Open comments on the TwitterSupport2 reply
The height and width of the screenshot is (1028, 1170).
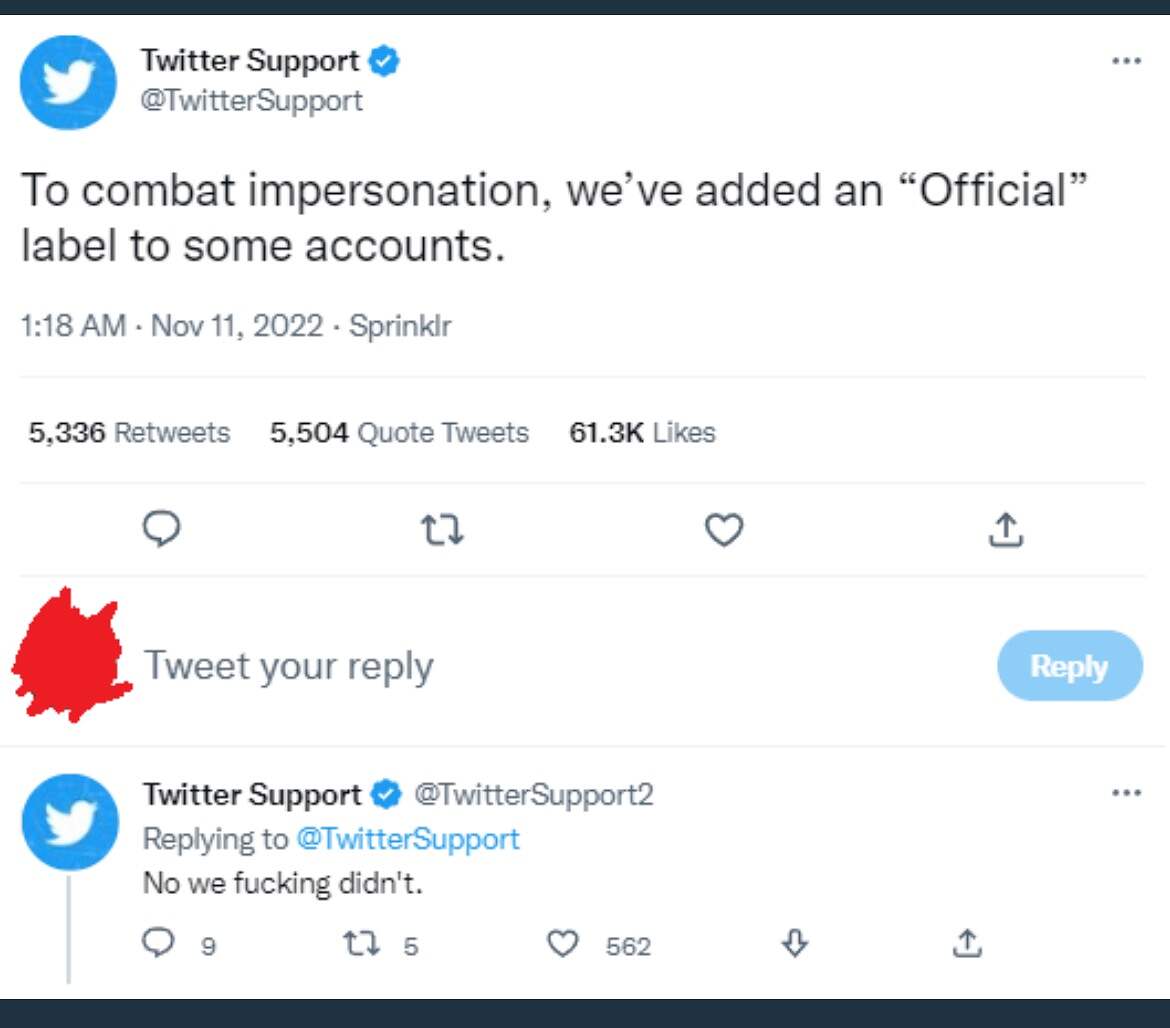(158, 943)
